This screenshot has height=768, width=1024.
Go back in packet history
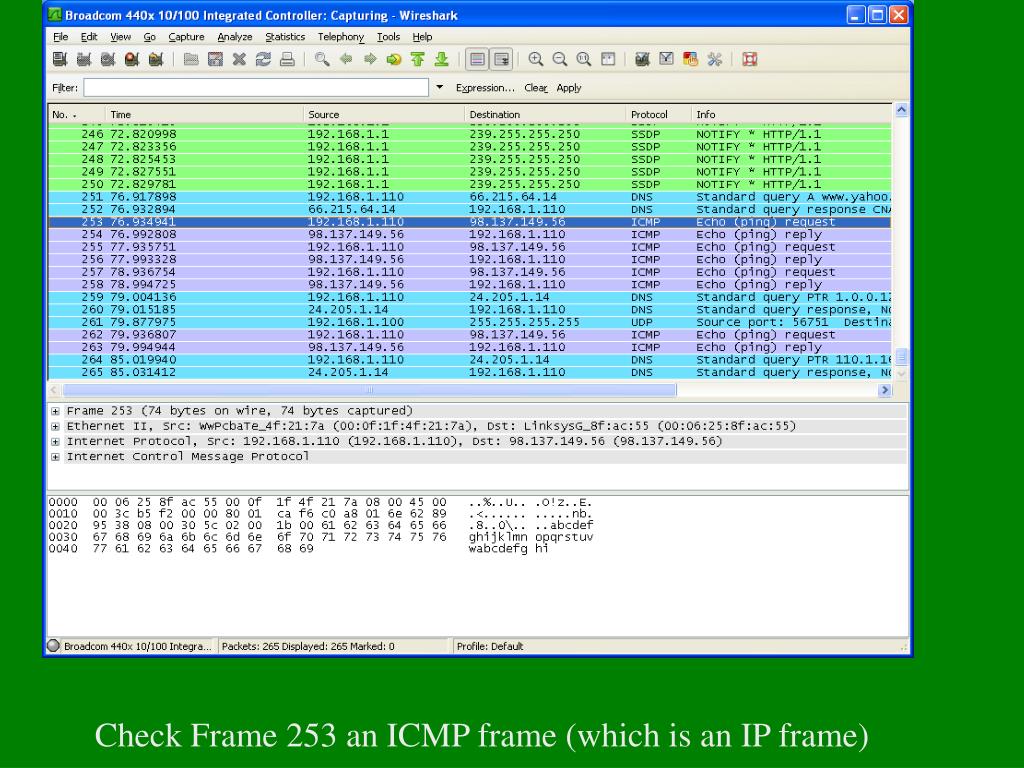(x=346, y=59)
